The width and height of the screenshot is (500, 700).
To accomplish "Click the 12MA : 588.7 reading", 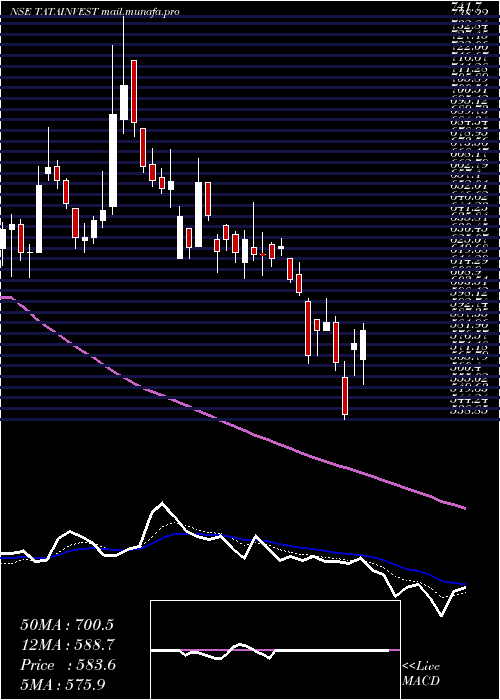I will [x=67, y=645].
